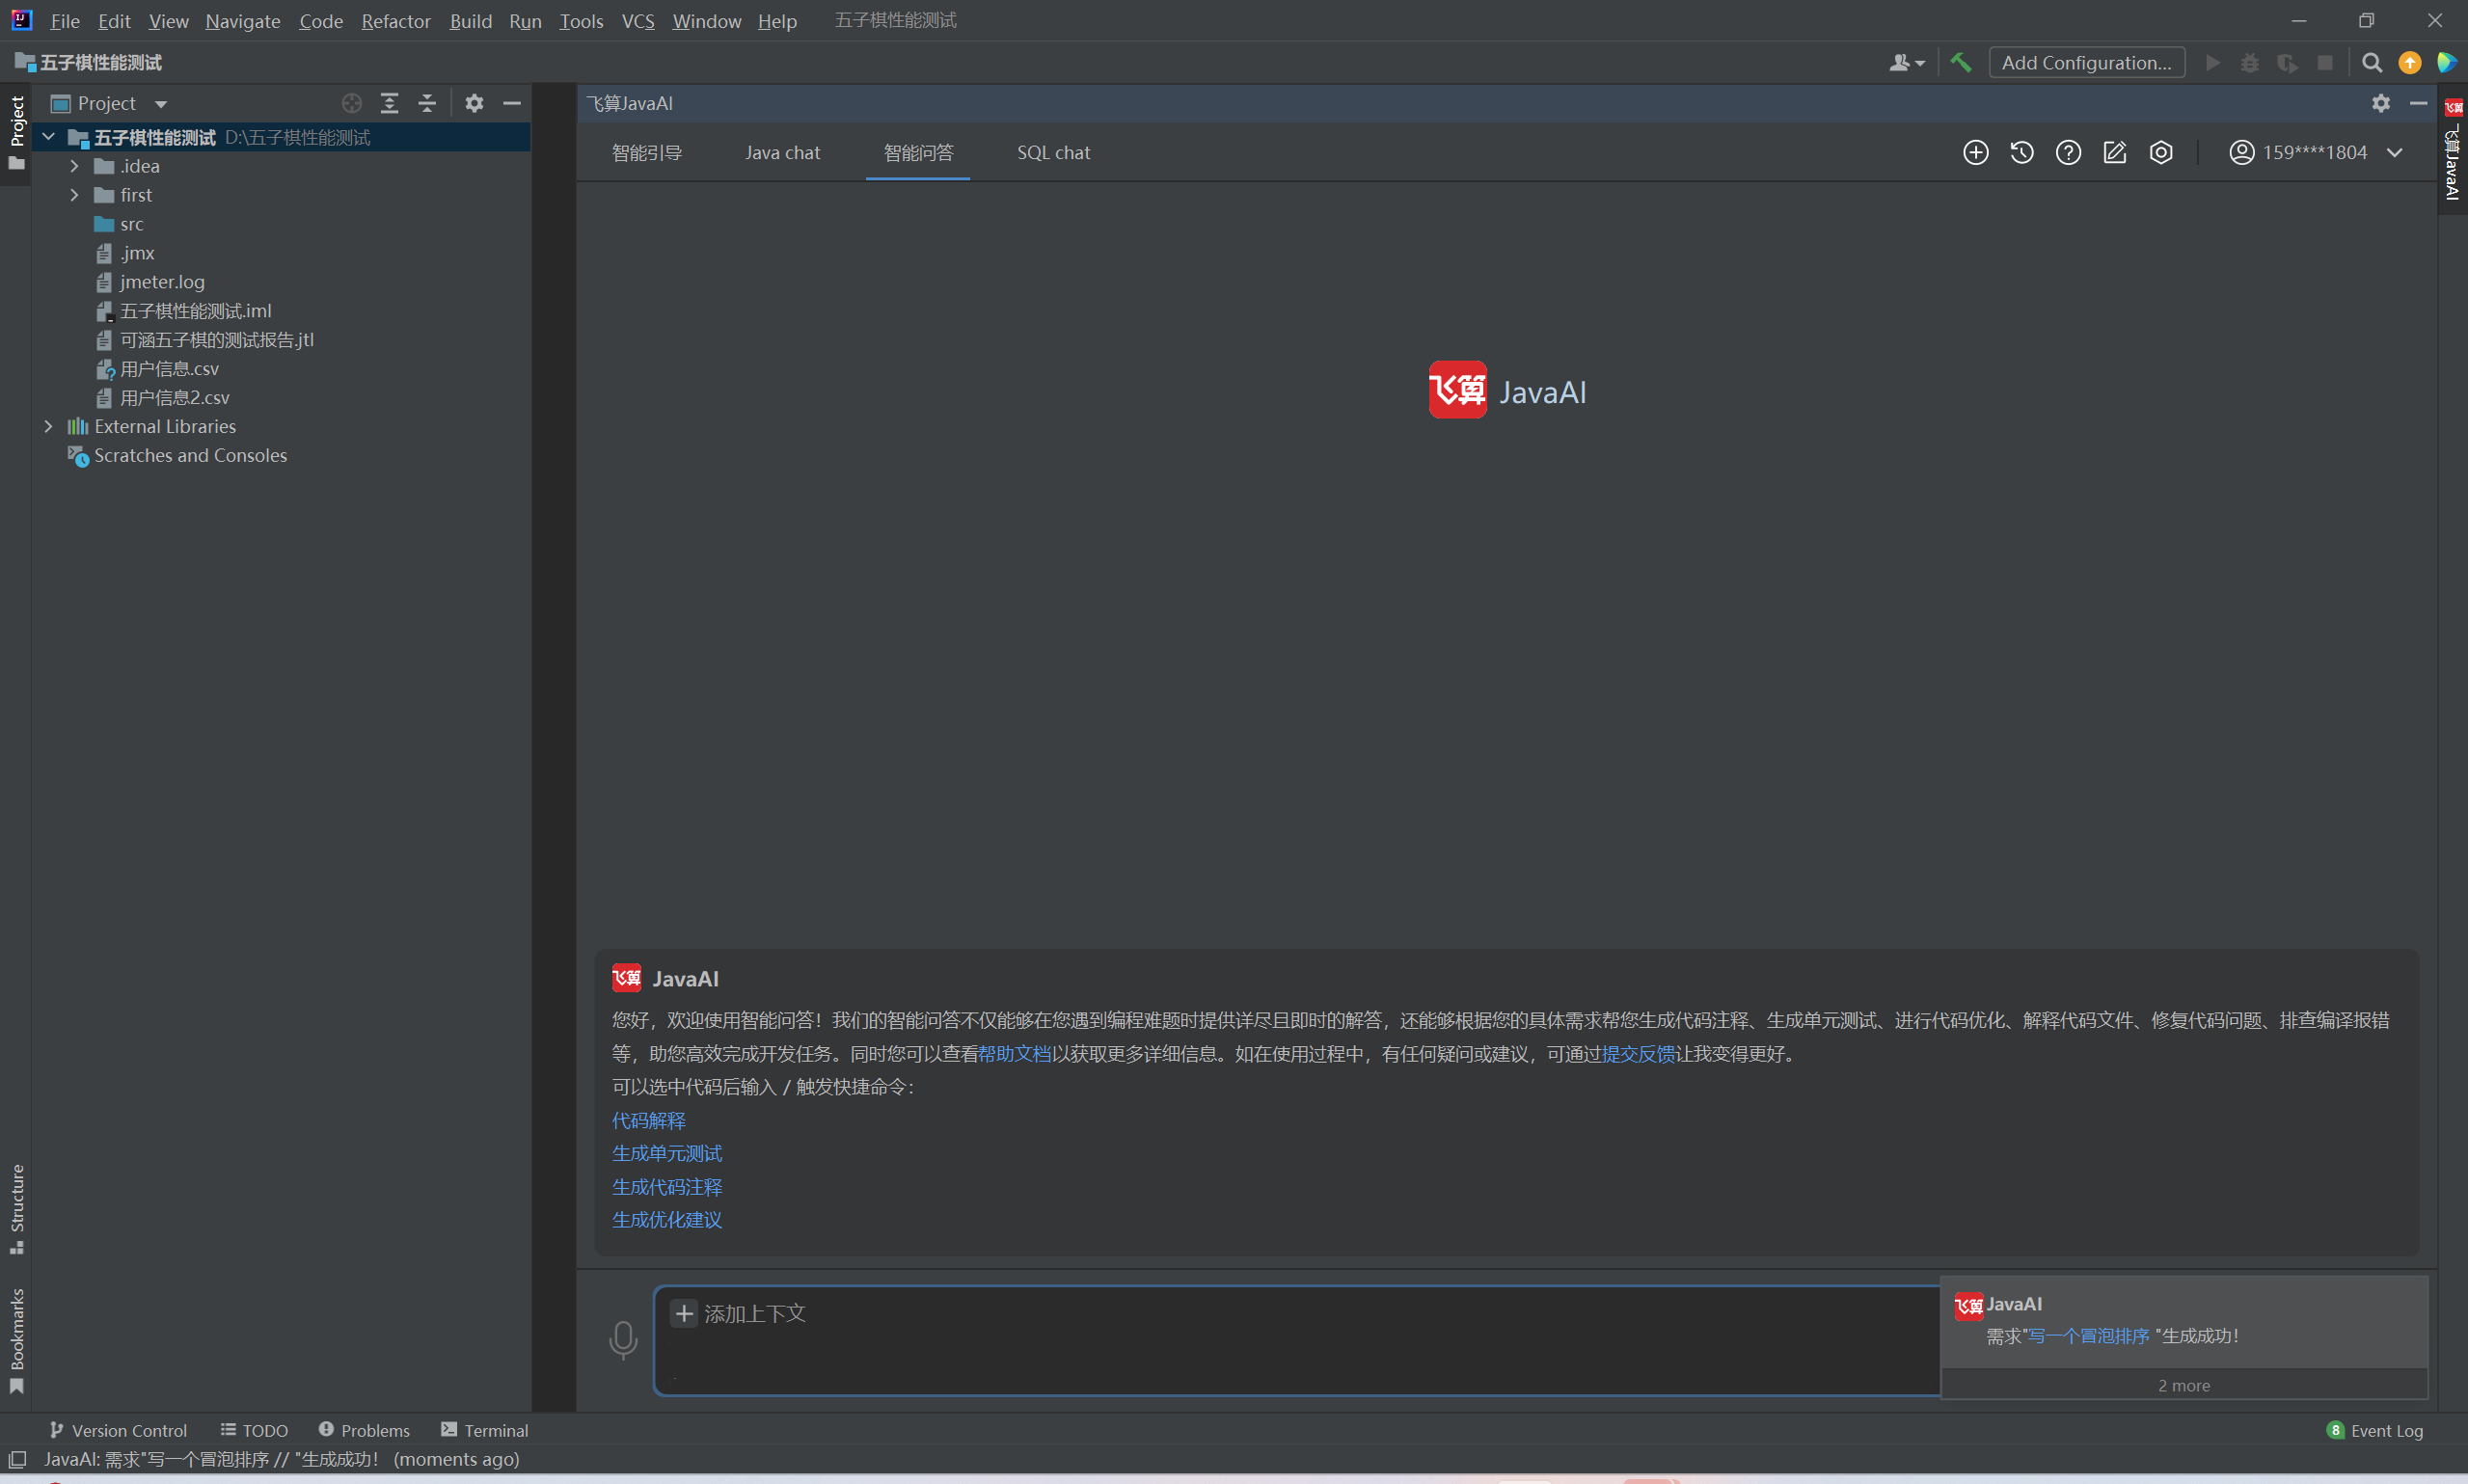Image resolution: width=2468 pixels, height=1484 pixels.
Task: Open the Refactor menu
Action: [x=395, y=21]
